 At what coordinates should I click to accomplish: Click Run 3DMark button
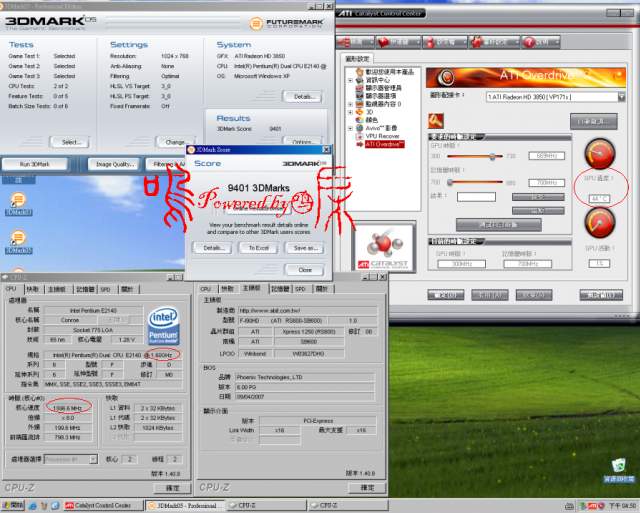coord(35,164)
